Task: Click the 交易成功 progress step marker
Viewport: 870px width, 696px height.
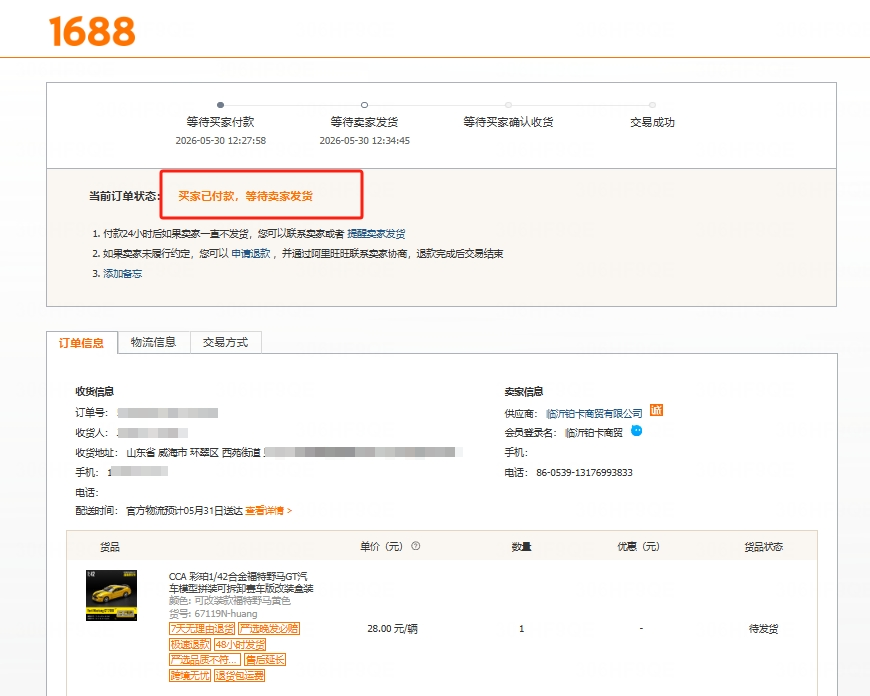Action: 652,105
